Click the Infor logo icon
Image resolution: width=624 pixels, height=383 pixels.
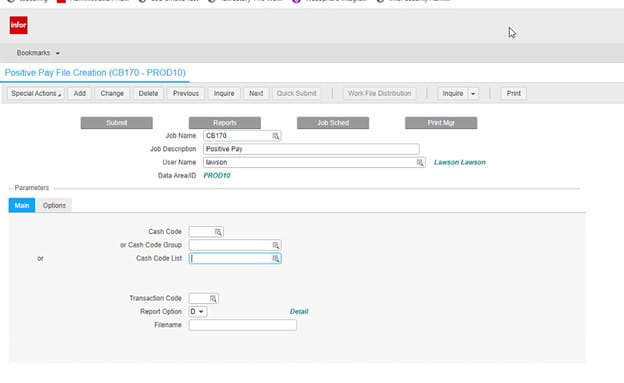19,25
